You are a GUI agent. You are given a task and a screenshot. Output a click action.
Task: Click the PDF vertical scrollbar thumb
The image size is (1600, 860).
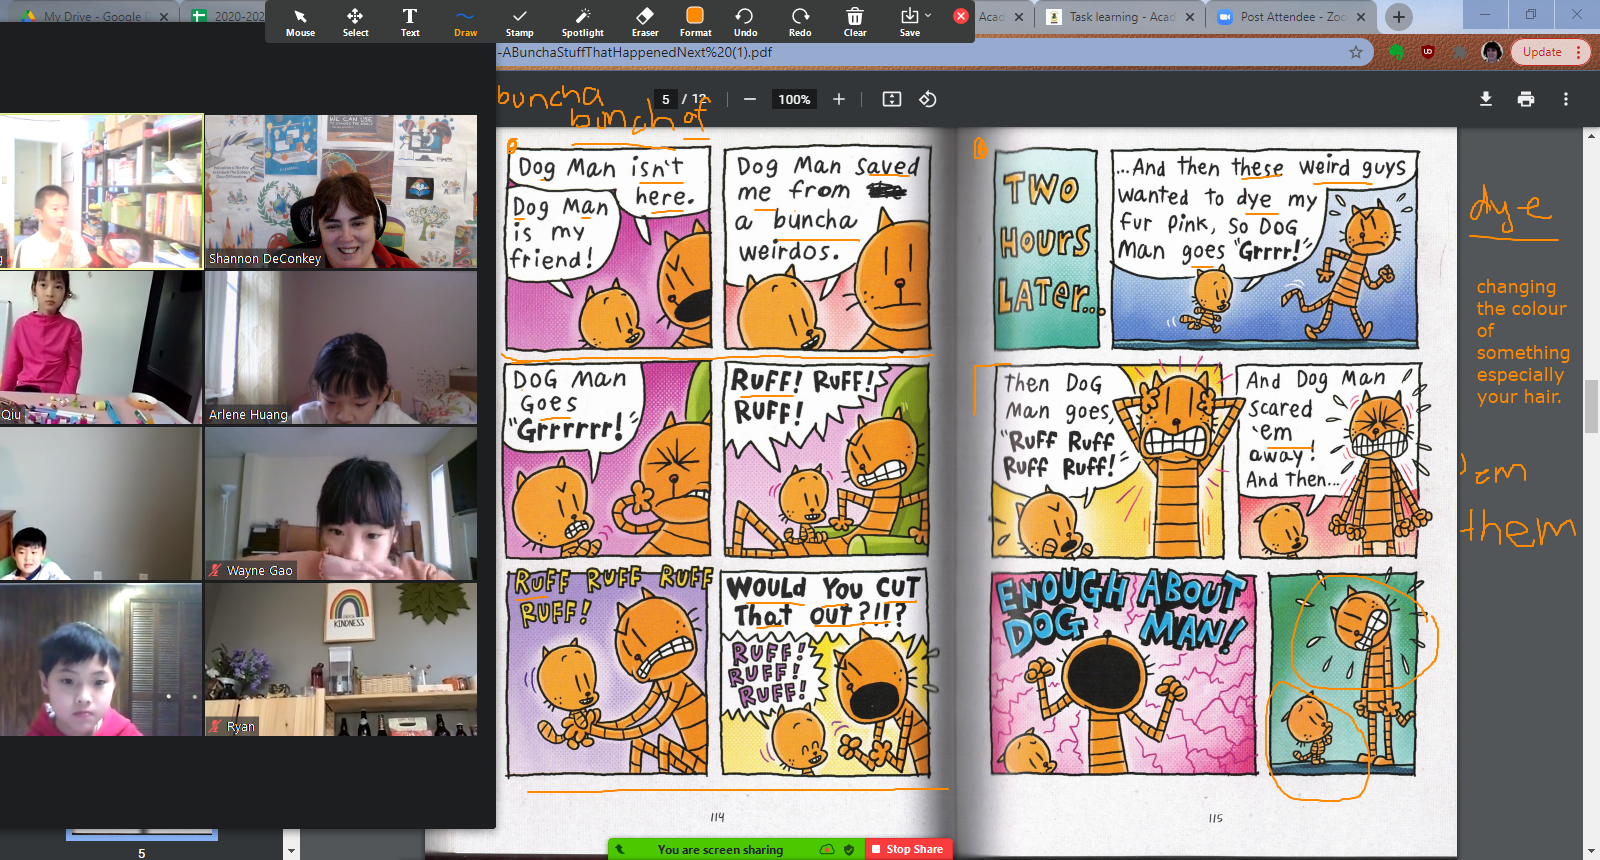1591,407
